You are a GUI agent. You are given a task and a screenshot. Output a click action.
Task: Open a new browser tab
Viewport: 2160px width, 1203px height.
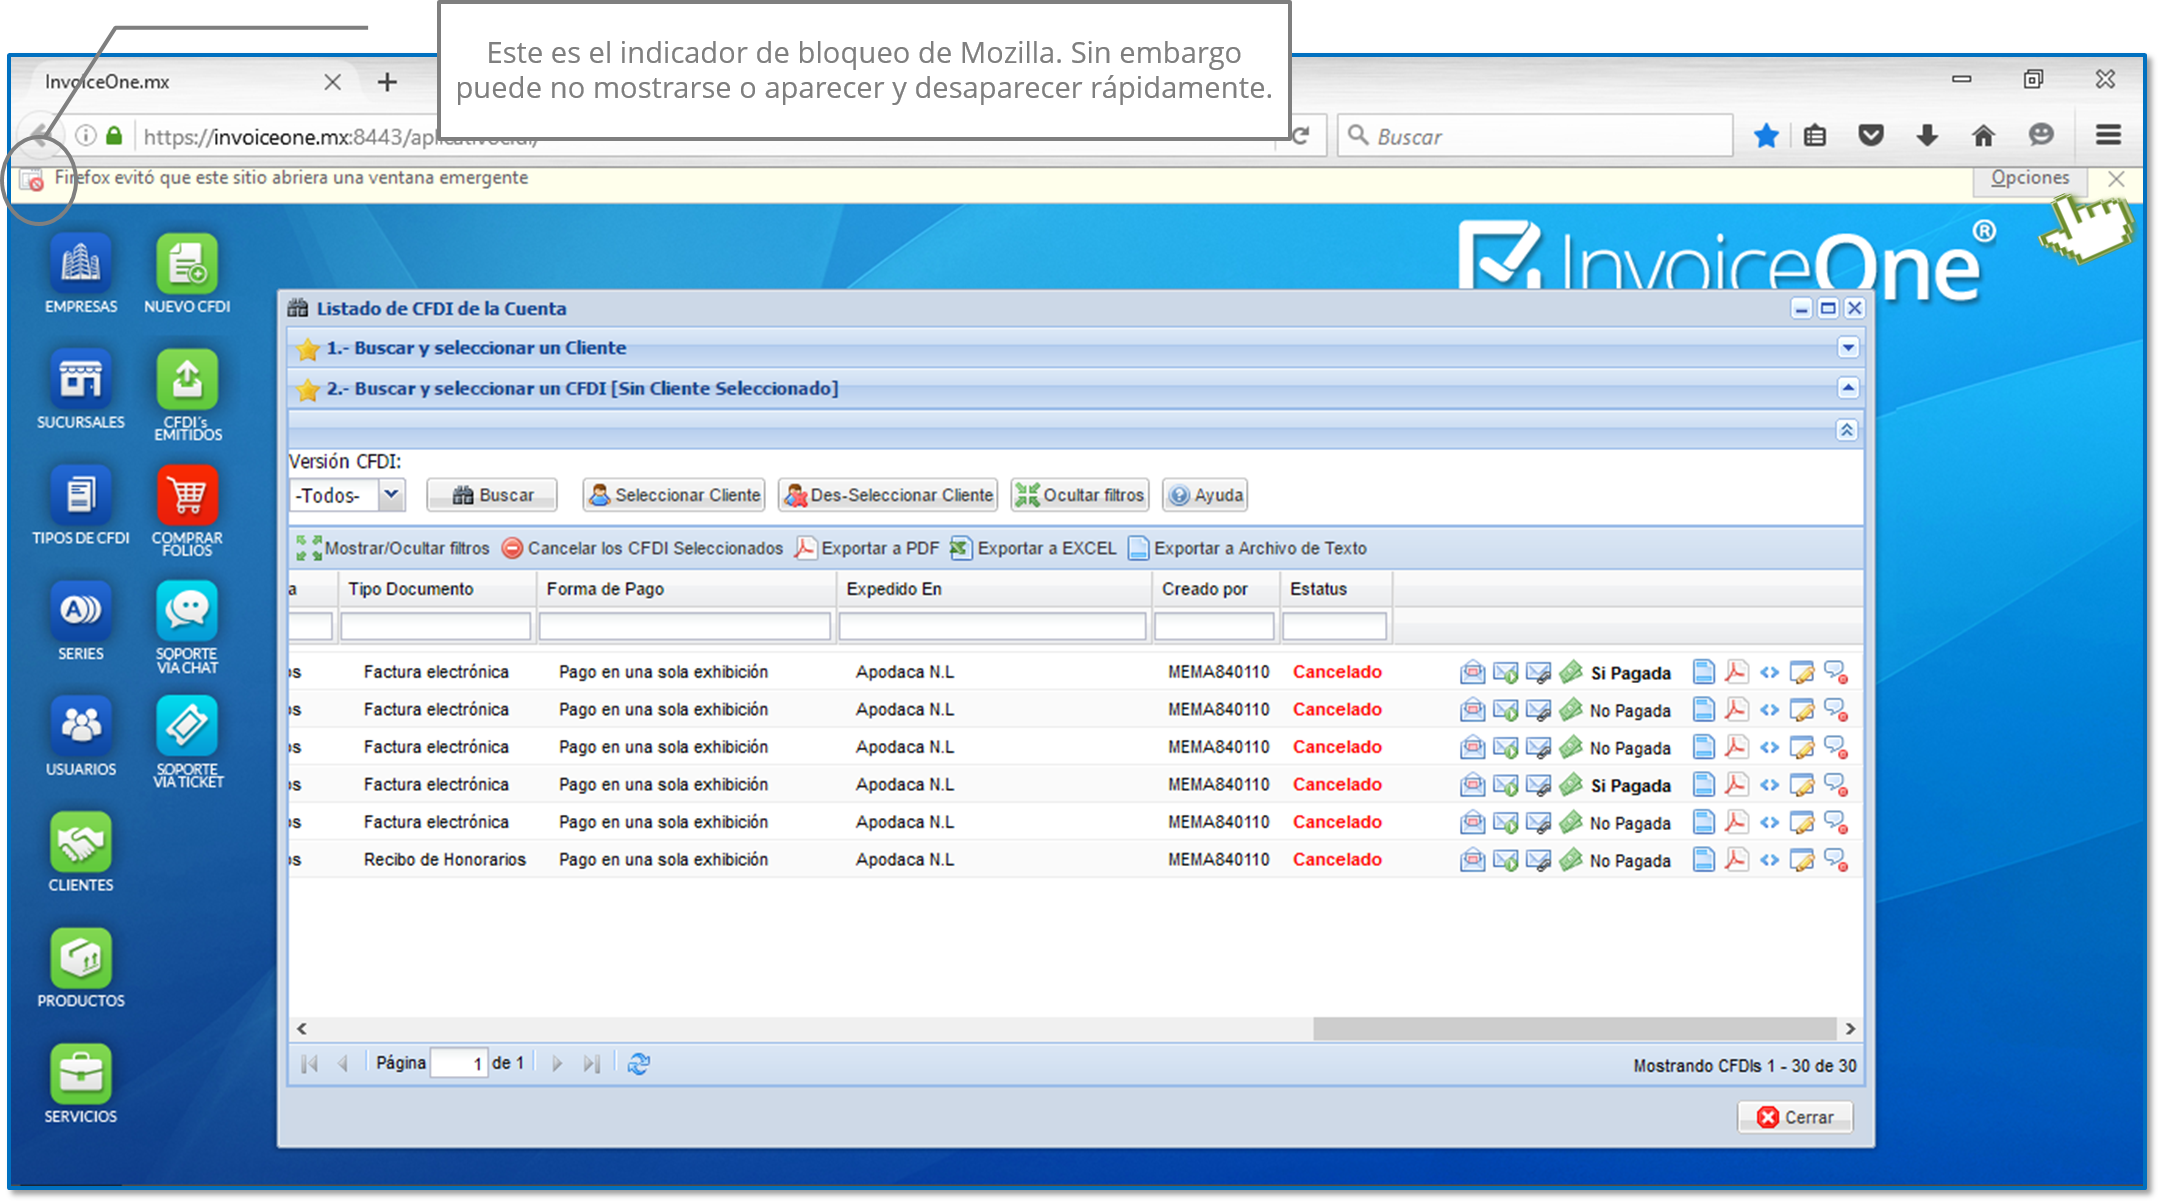(387, 82)
